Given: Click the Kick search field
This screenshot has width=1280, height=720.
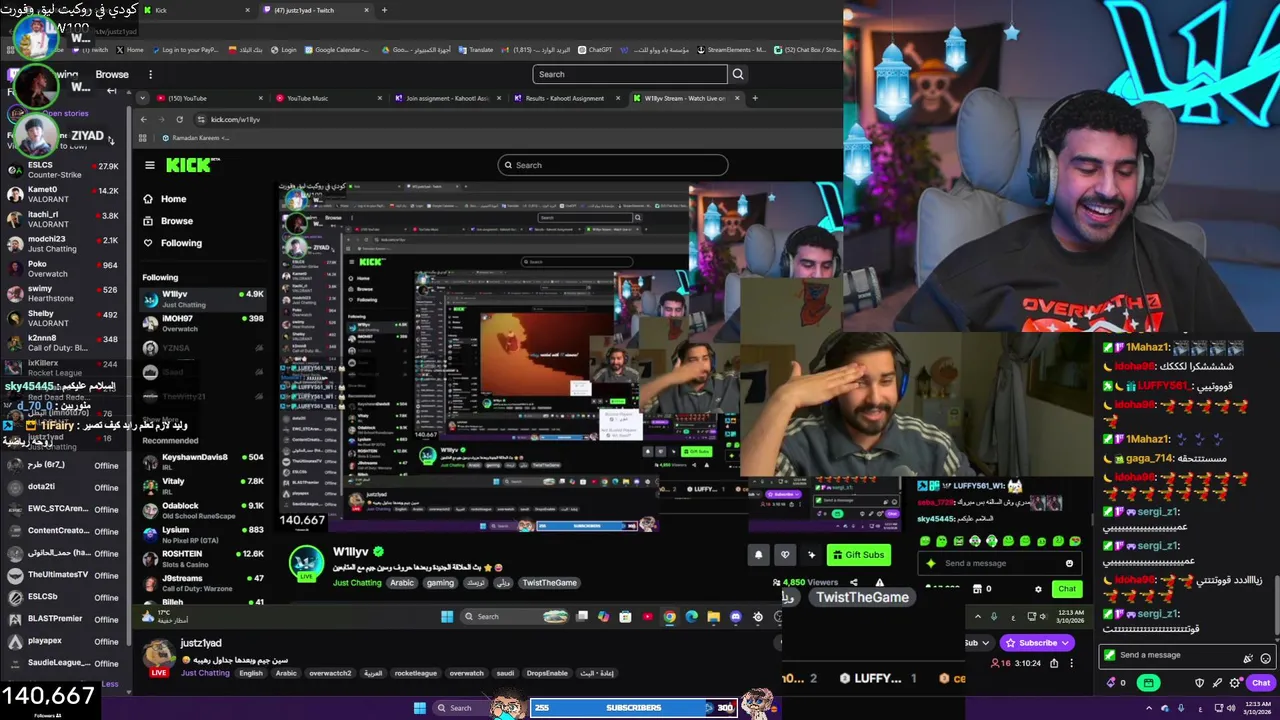Looking at the screenshot, I should tap(612, 165).
